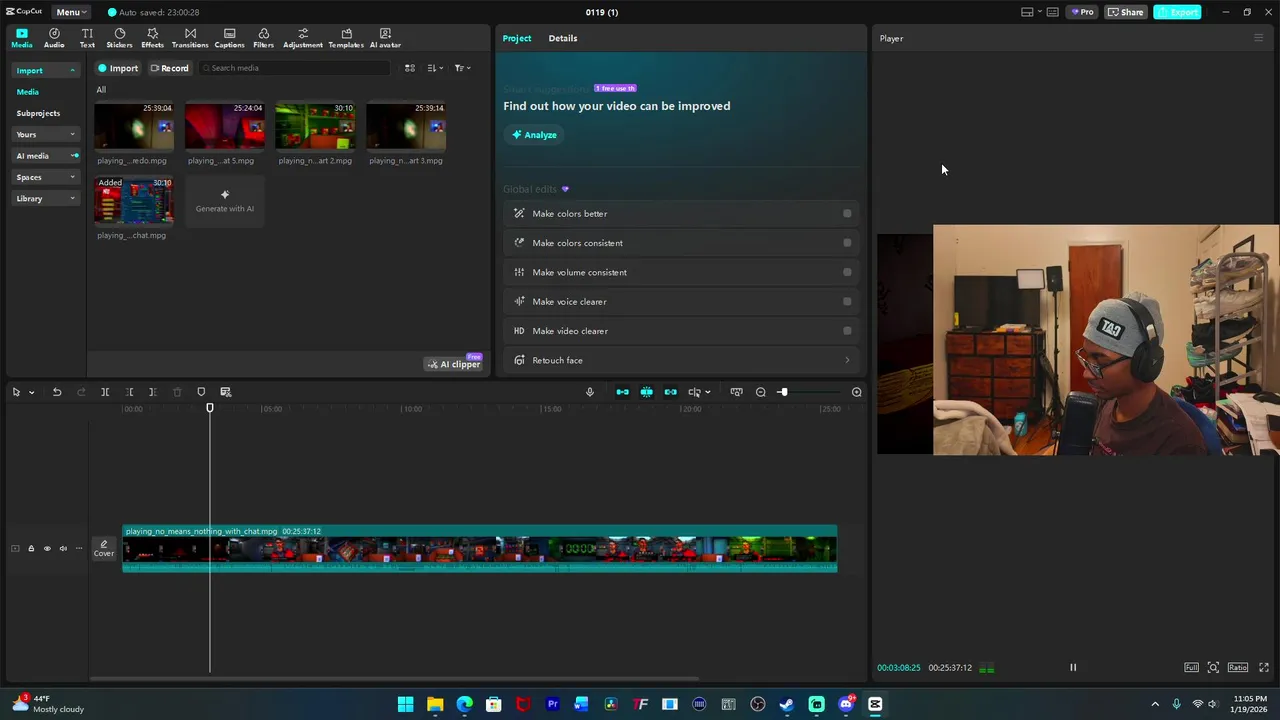Open the Text panel
Viewport: 1280px width, 720px height.
(87, 38)
